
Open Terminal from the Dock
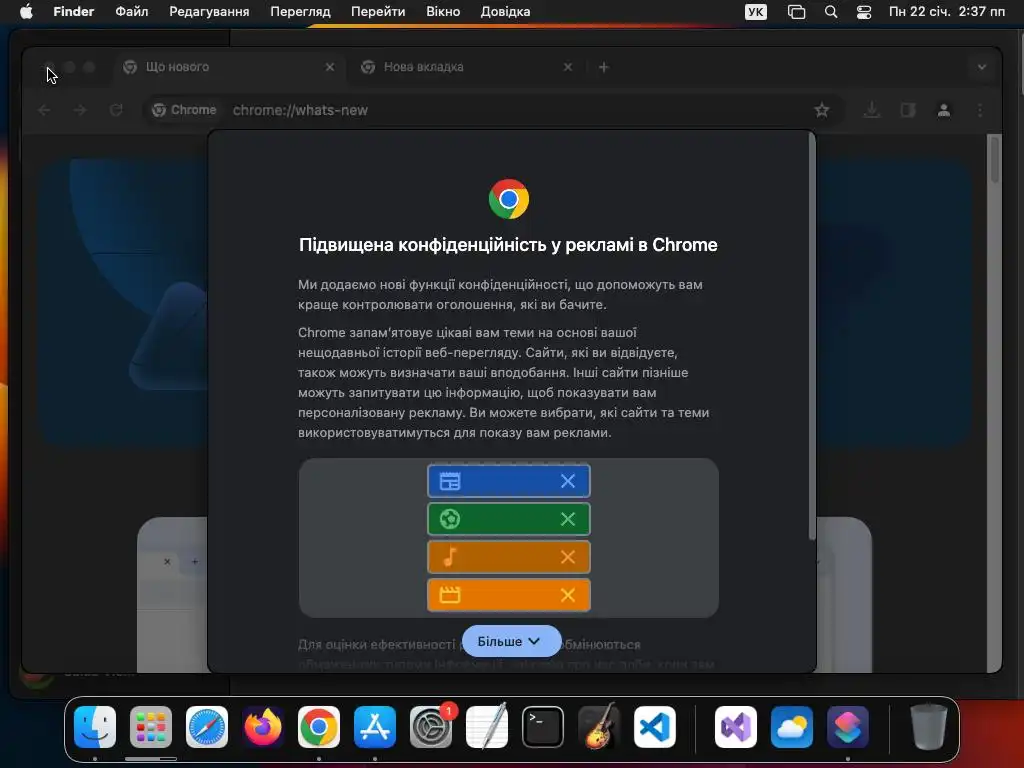click(543, 727)
